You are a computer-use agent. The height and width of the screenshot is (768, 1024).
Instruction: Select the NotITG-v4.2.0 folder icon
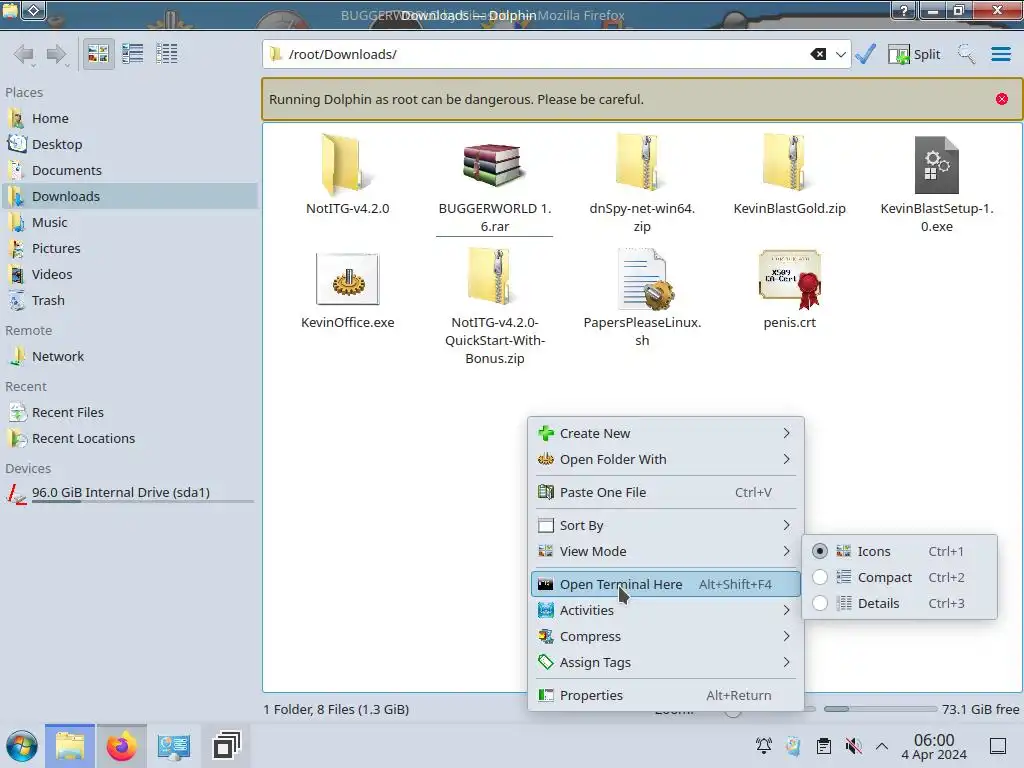coord(347,163)
